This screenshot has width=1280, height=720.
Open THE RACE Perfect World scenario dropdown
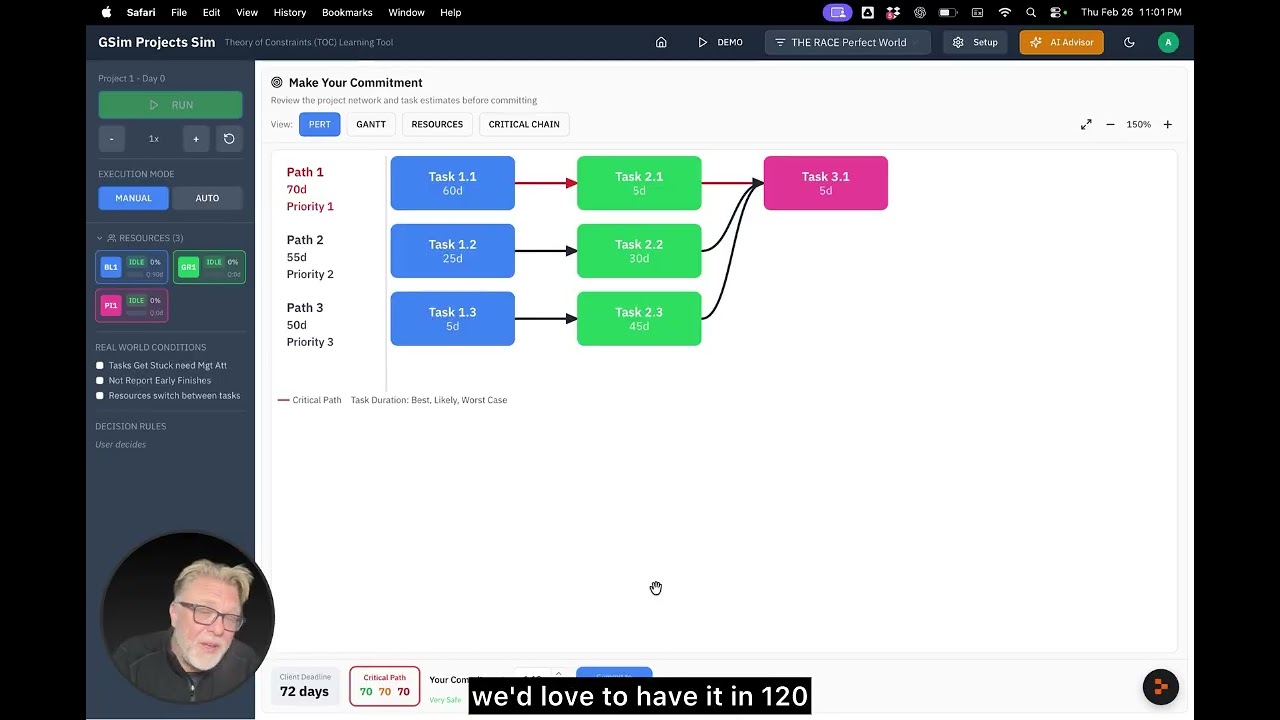pos(848,42)
